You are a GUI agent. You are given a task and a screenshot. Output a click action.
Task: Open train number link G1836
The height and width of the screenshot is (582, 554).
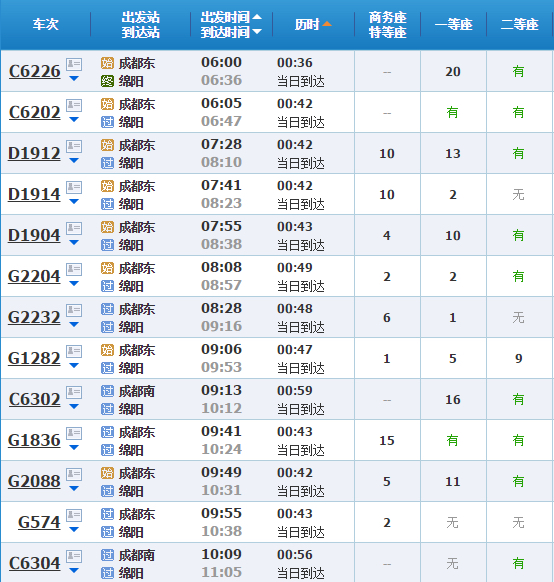pos(34,440)
